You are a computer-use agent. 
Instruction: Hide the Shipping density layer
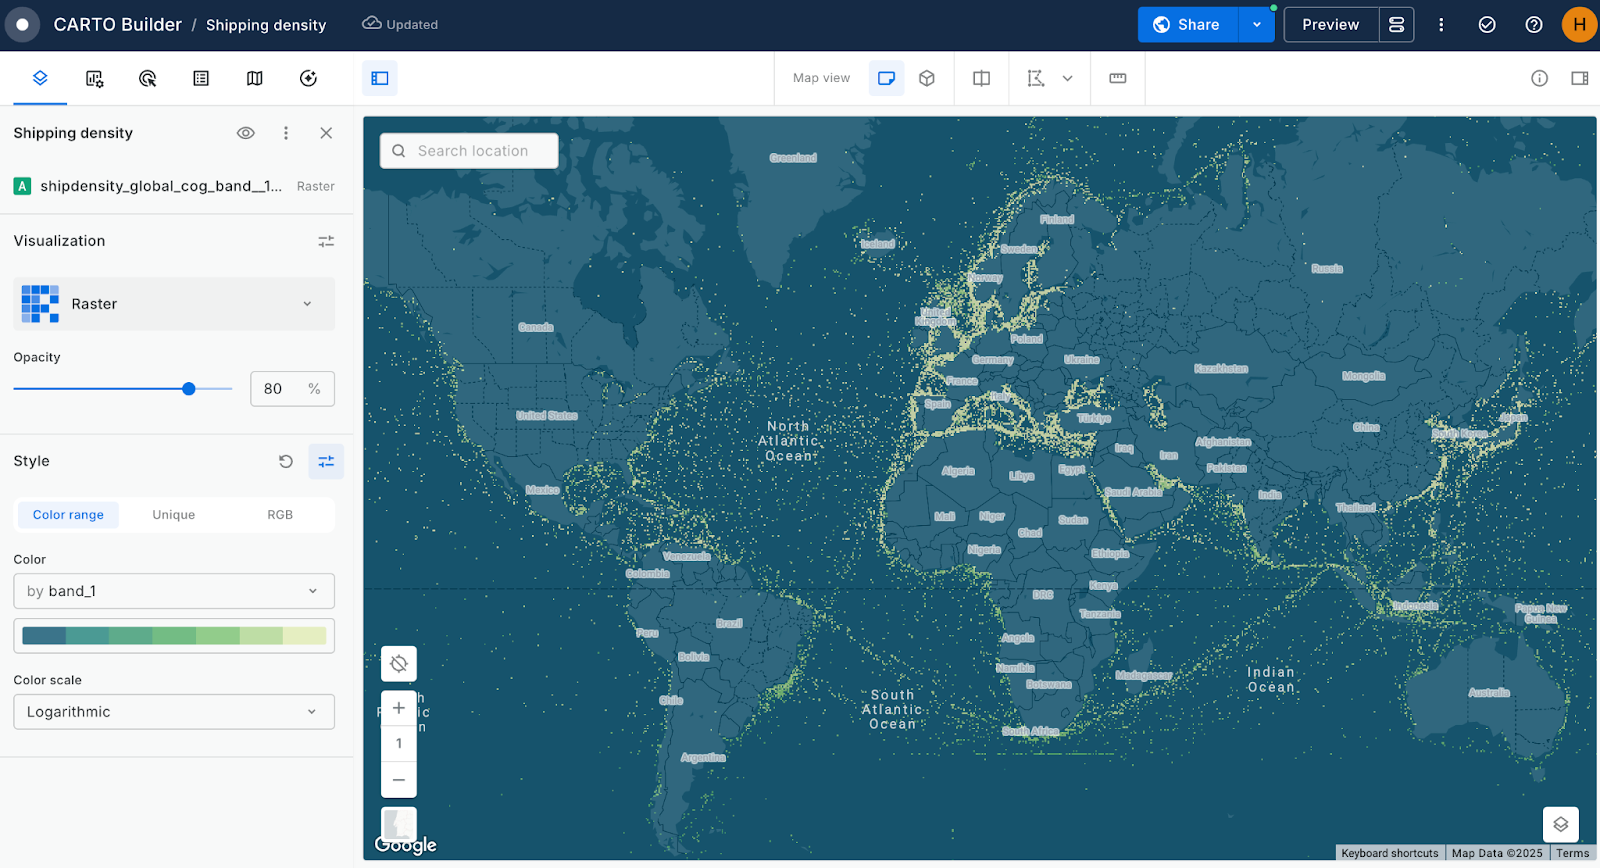(x=245, y=133)
